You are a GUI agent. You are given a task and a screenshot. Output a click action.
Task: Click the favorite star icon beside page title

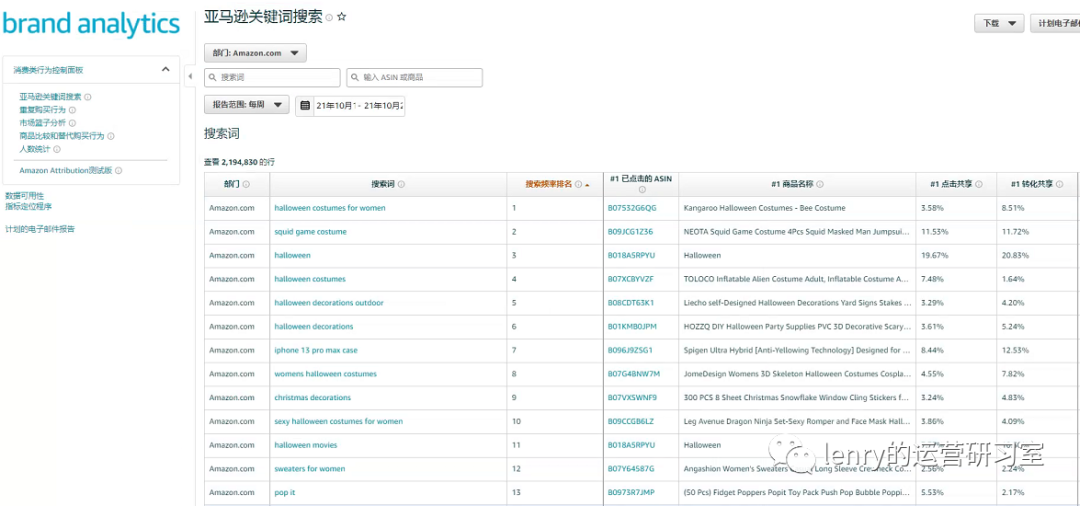(x=342, y=17)
